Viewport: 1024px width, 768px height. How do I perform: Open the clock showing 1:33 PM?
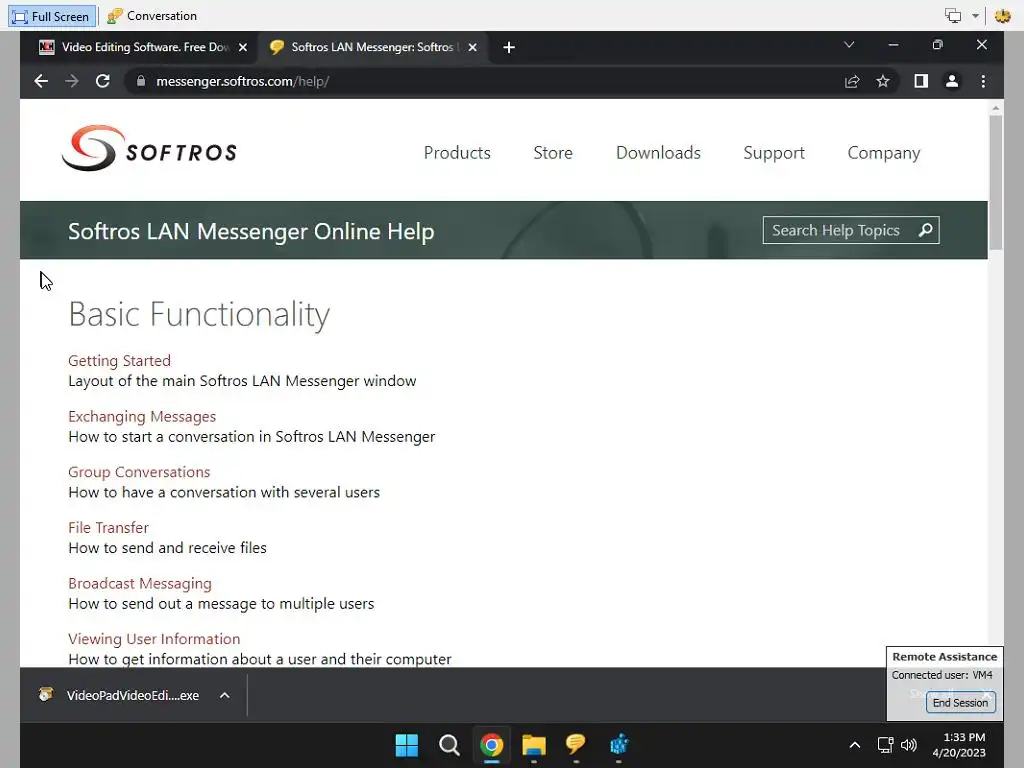coord(959,744)
